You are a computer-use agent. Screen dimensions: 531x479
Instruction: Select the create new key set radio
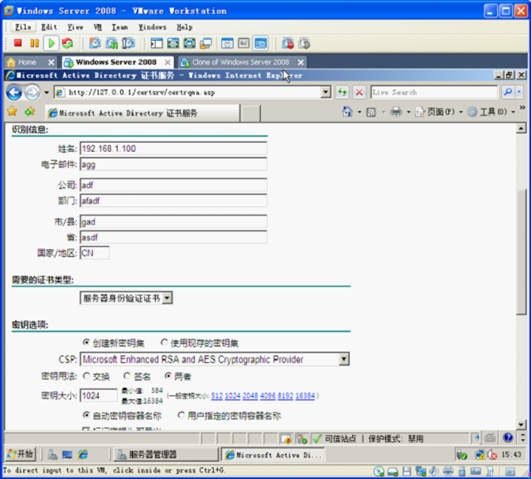(86, 342)
